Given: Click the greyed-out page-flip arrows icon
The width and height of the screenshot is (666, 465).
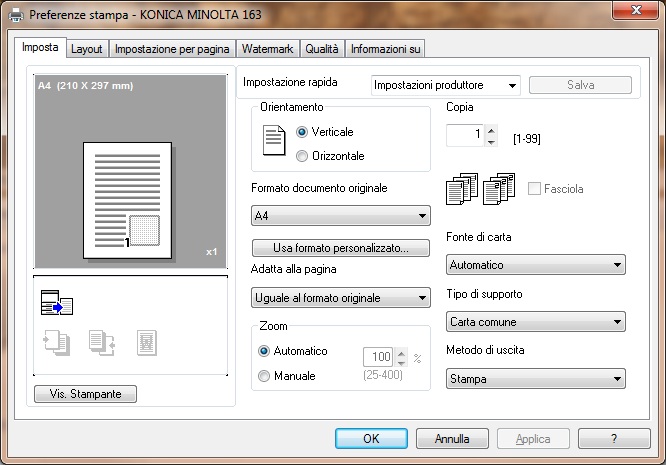Looking at the screenshot, I should pyautogui.click(x=102, y=343).
